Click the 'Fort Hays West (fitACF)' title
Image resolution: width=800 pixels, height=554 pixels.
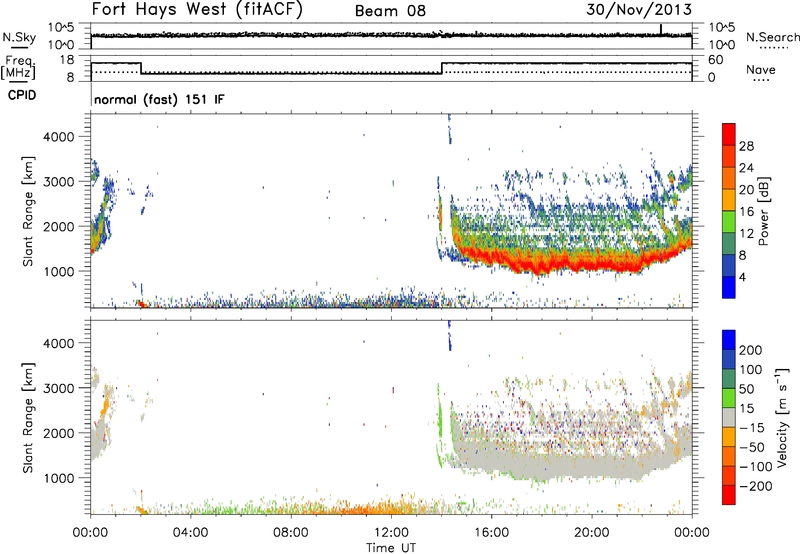click(197, 9)
